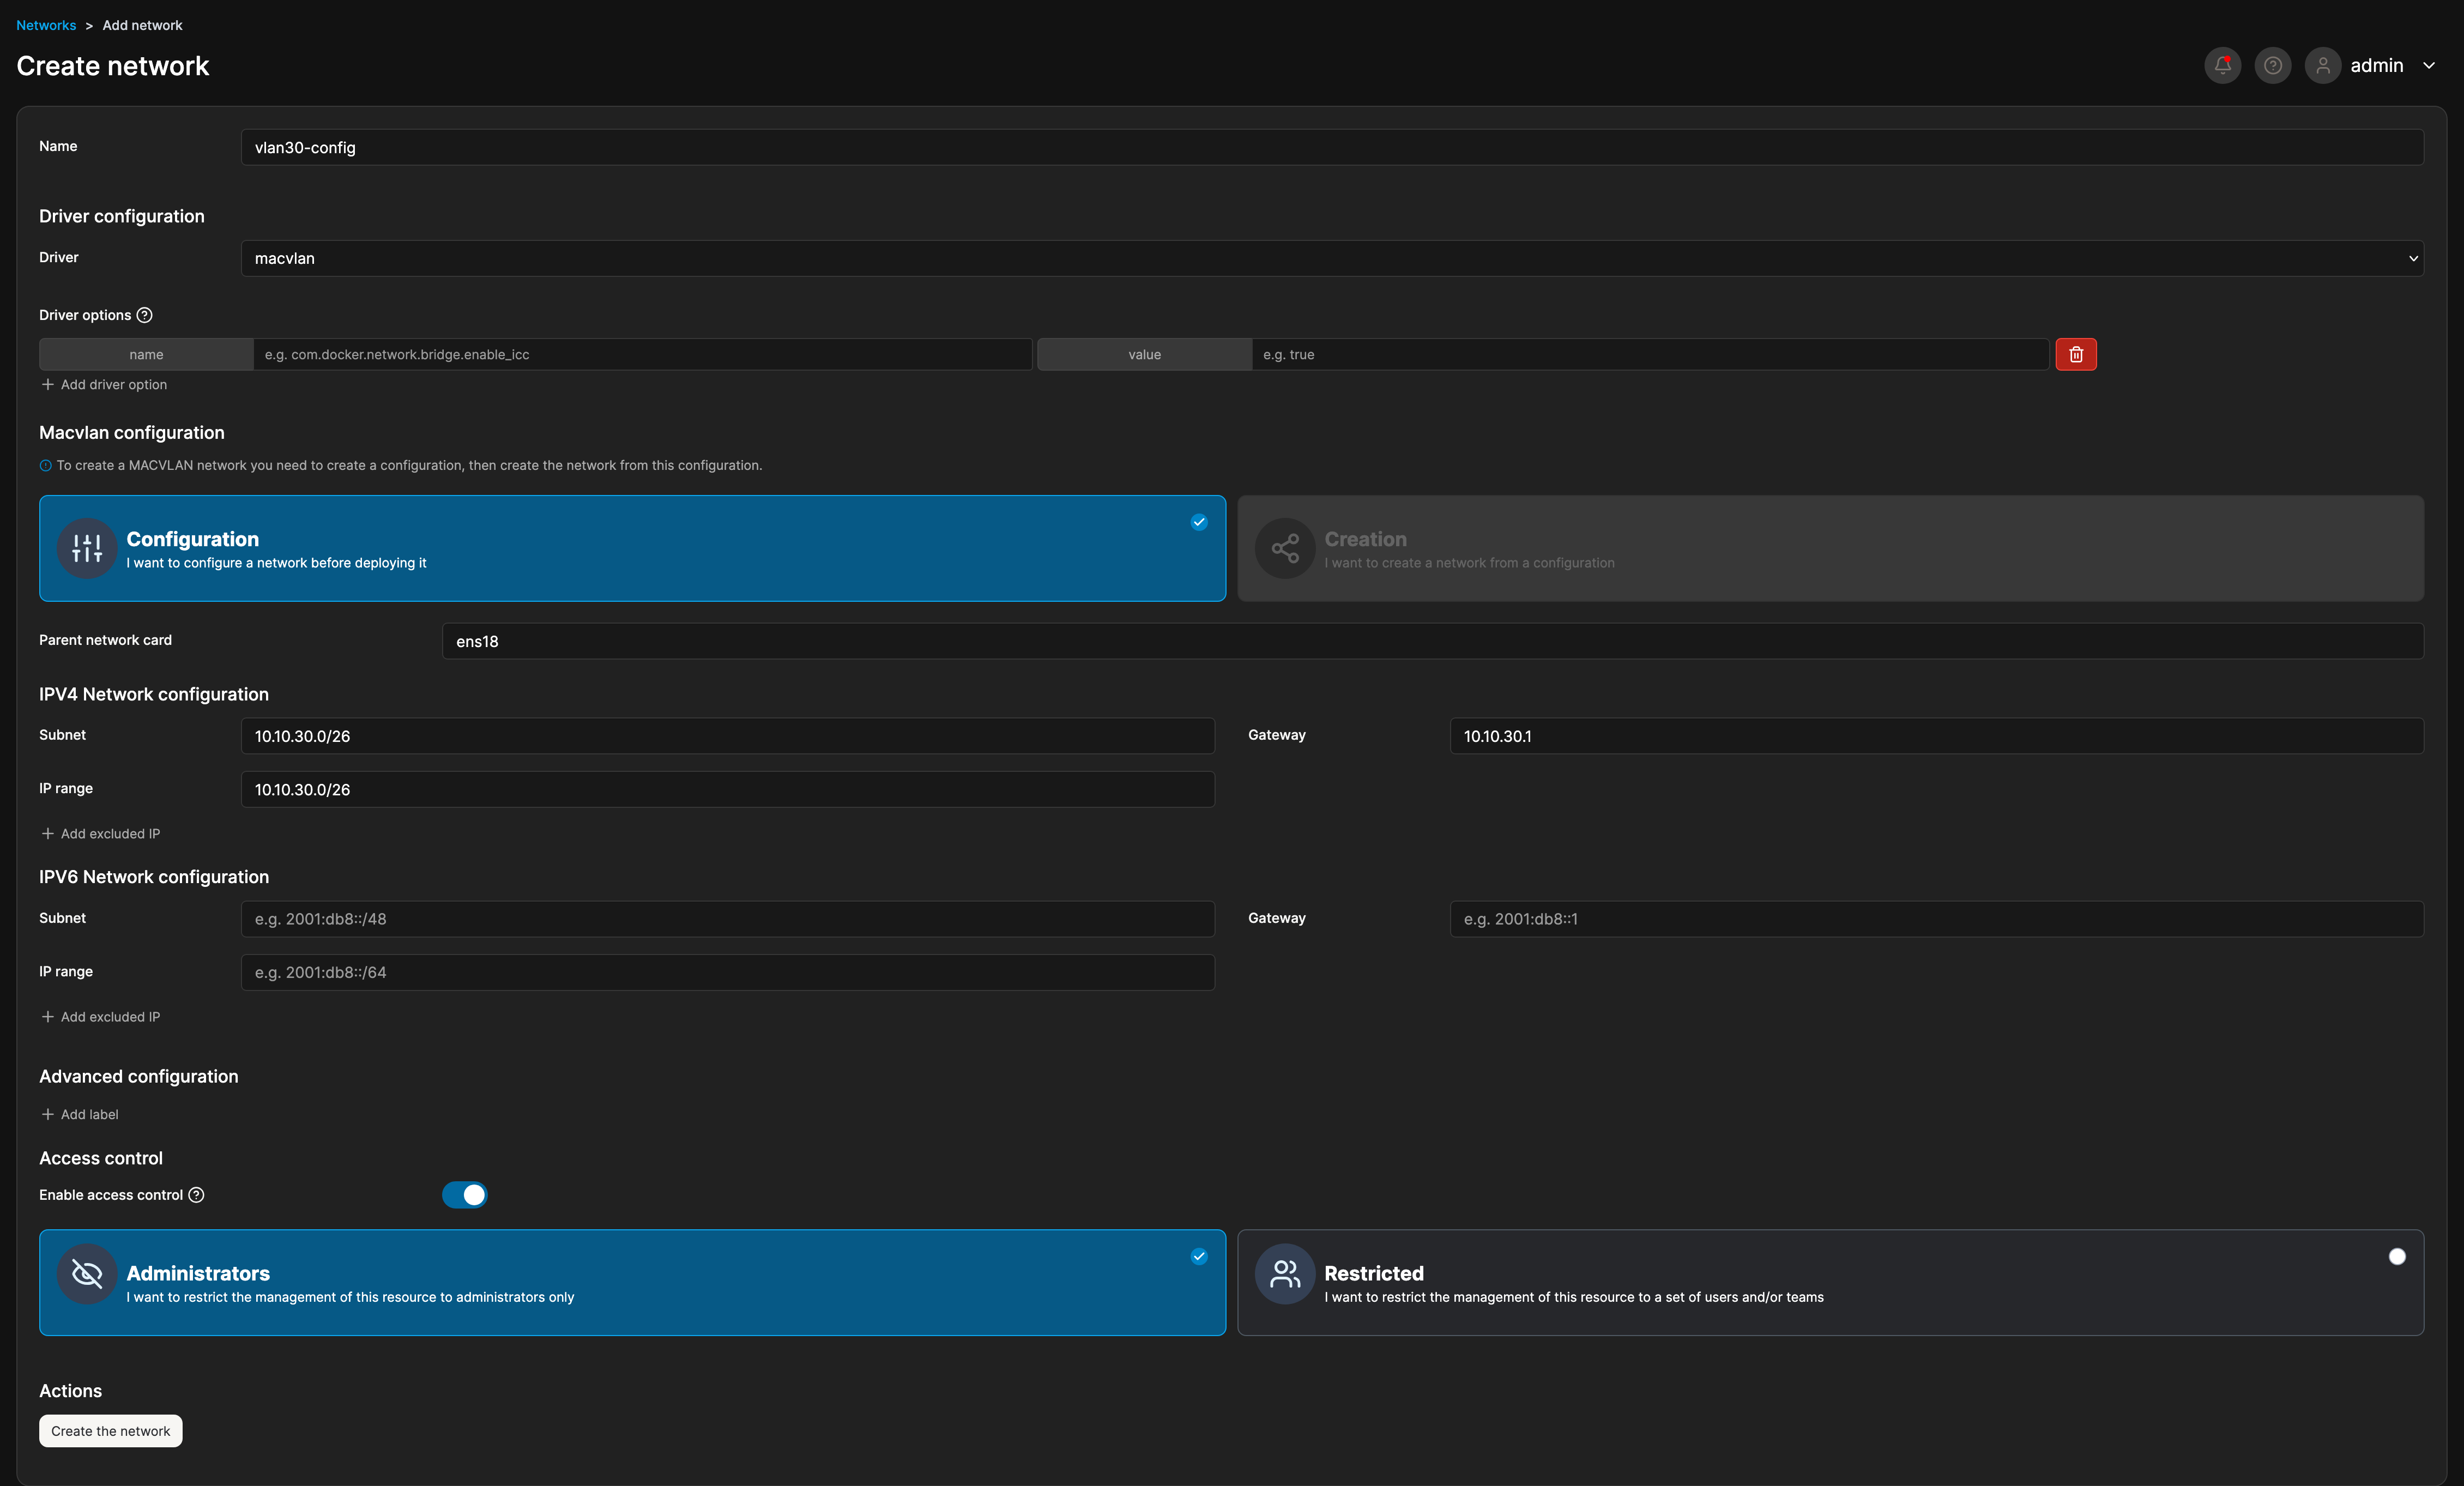Click the admin user avatar icon
The image size is (2464, 1486).
pyautogui.click(x=2322, y=65)
